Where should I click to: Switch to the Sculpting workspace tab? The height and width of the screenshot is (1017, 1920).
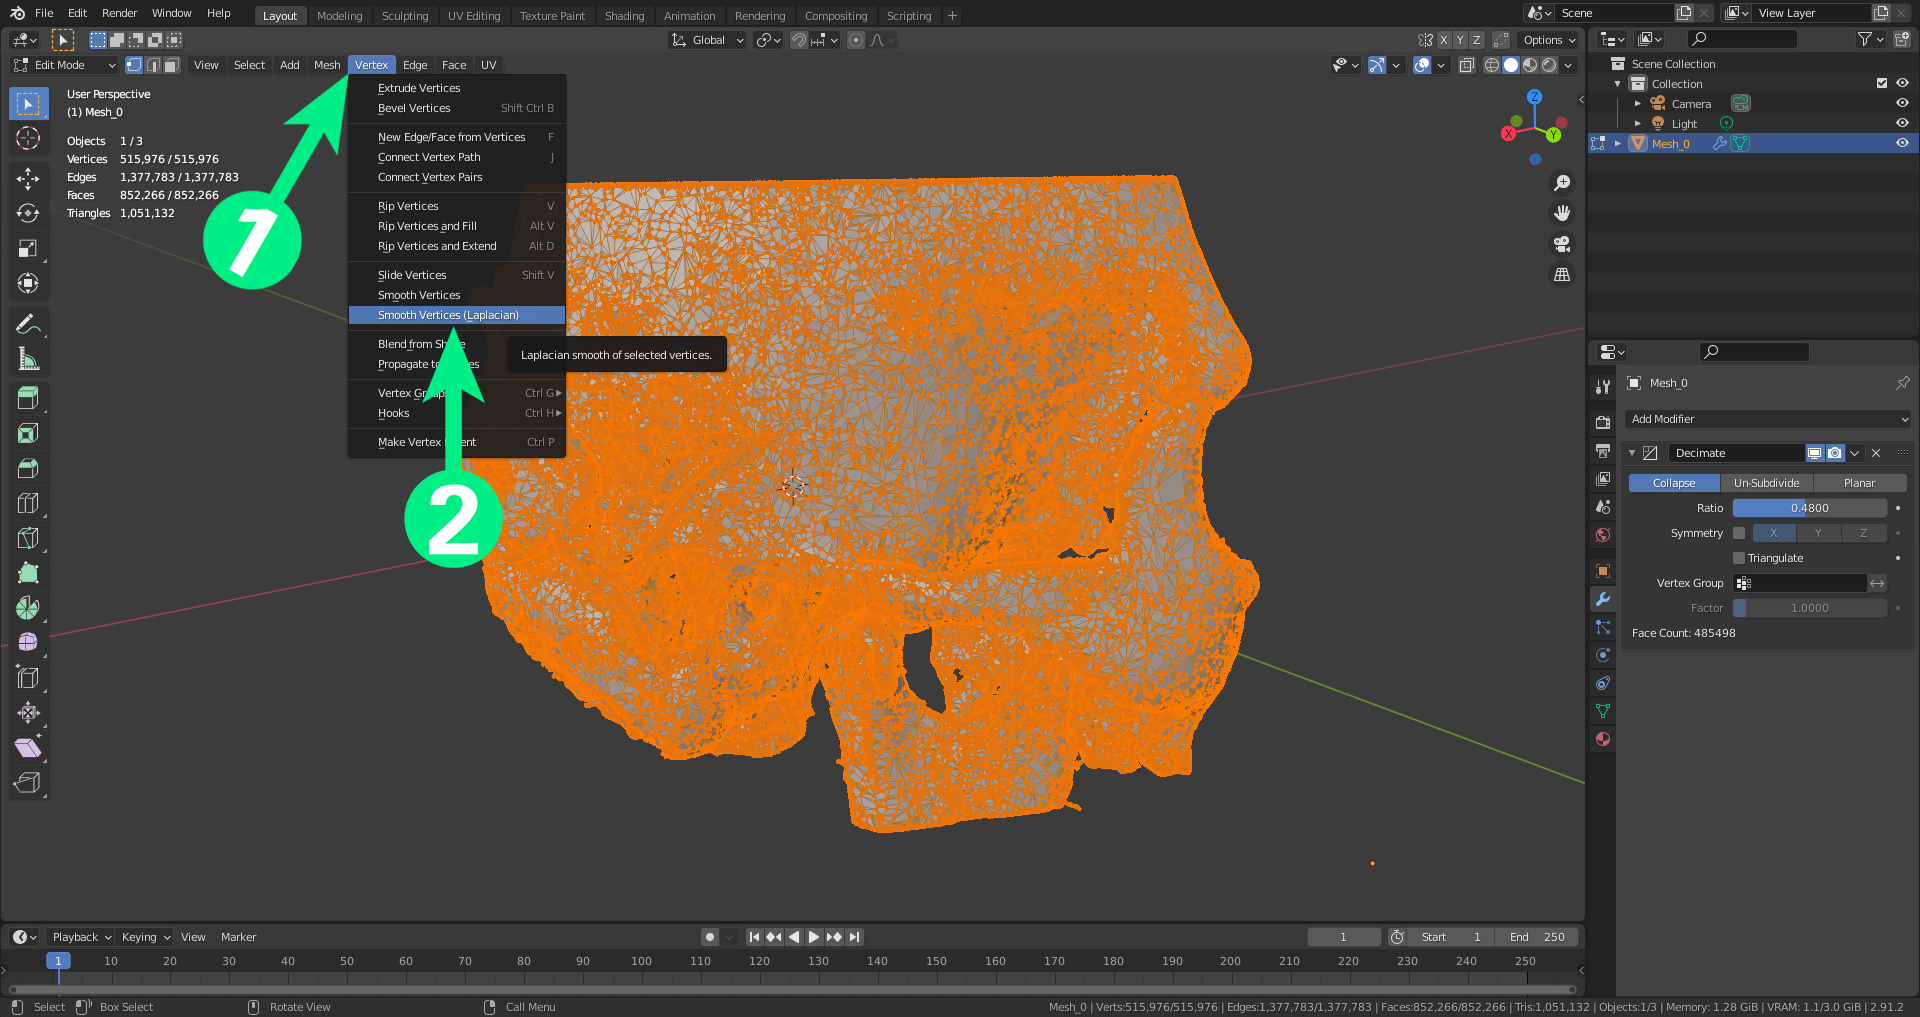(x=404, y=15)
